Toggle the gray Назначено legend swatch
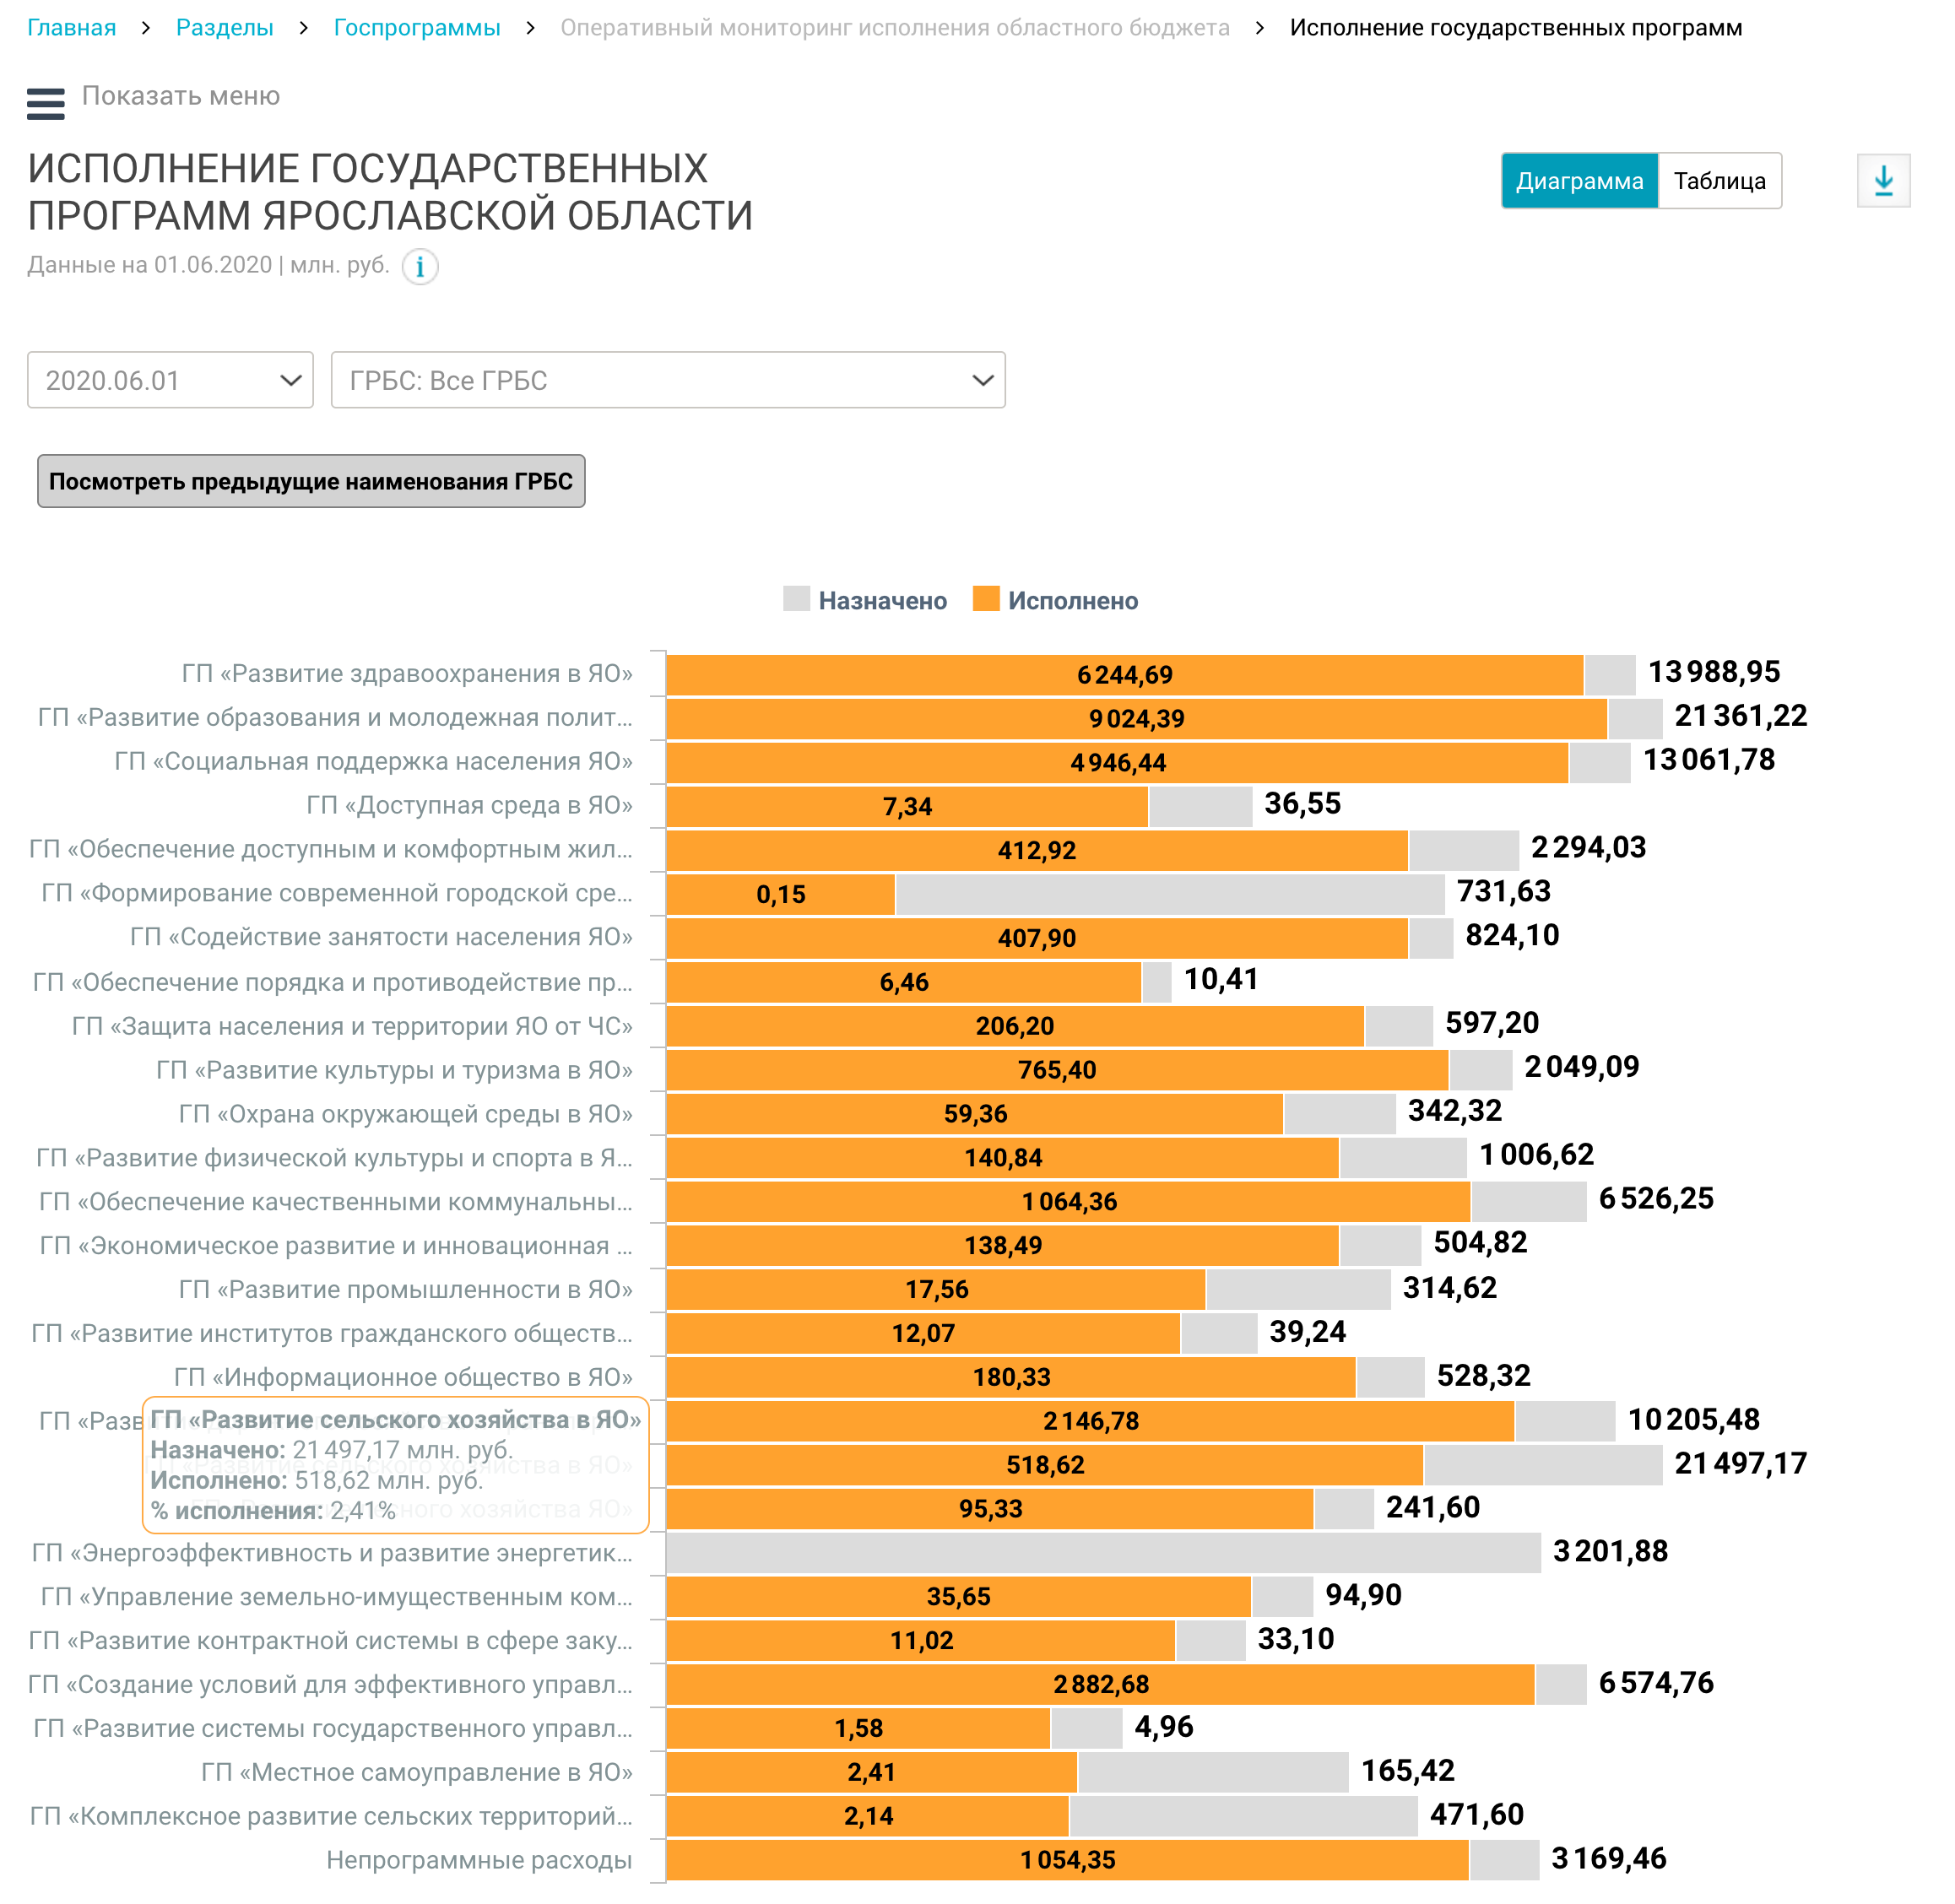Image resolution: width=1955 pixels, height=1904 pixels. tap(796, 599)
